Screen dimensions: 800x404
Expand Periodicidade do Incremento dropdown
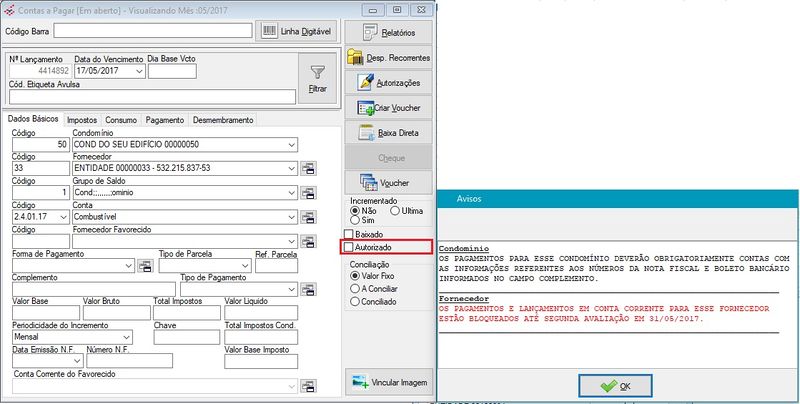click(x=126, y=338)
